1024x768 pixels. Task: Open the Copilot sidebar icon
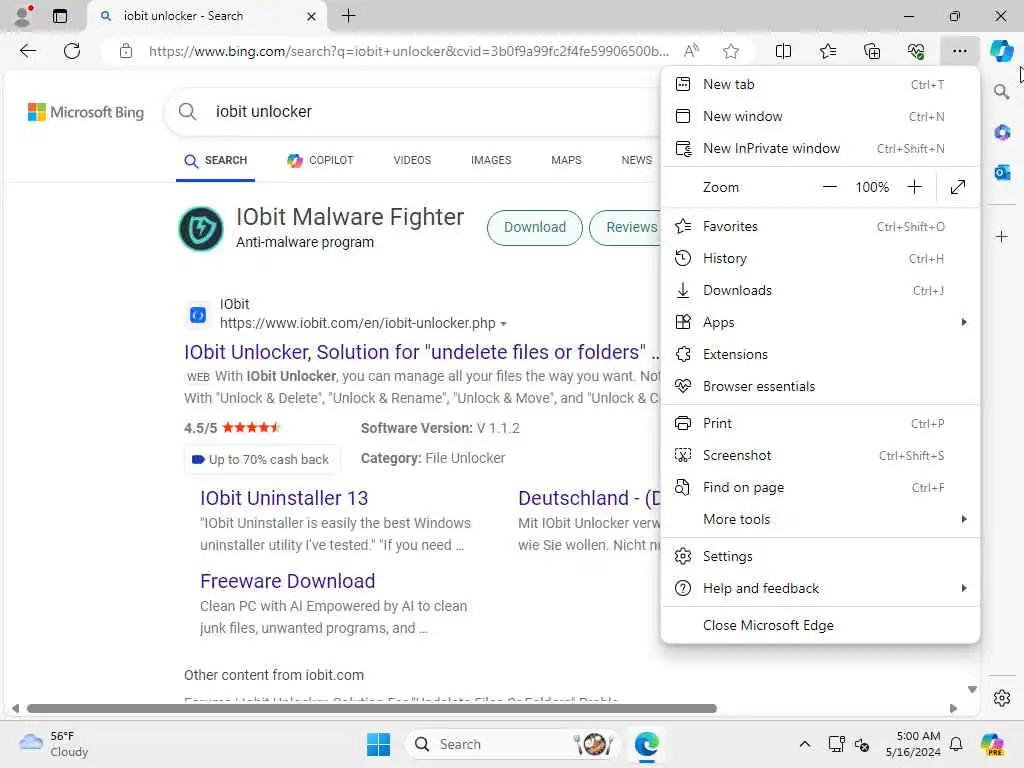click(x=1001, y=50)
